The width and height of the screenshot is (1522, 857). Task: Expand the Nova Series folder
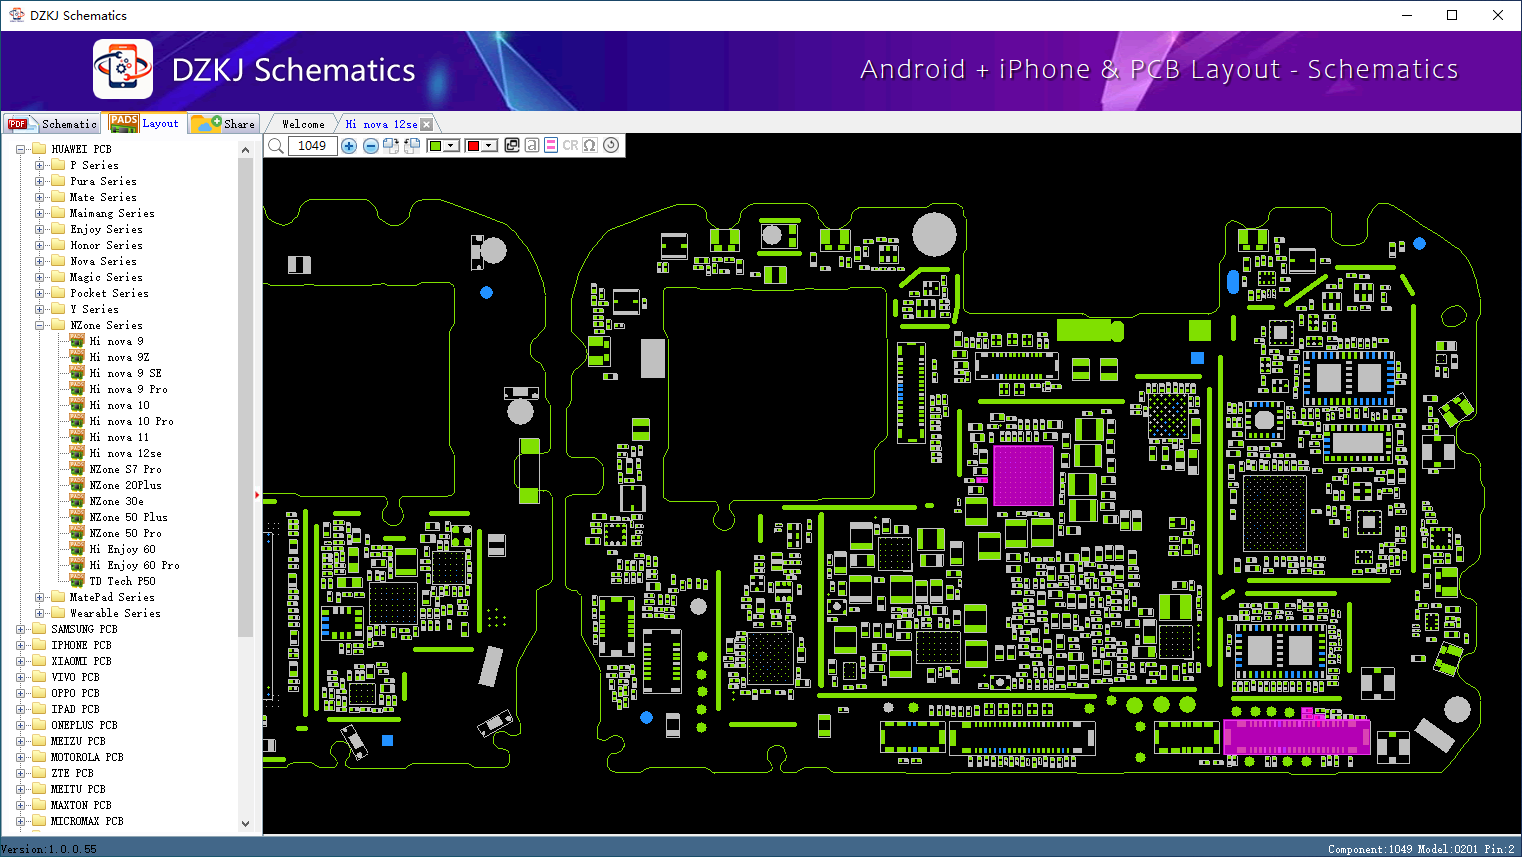[39, 261]
